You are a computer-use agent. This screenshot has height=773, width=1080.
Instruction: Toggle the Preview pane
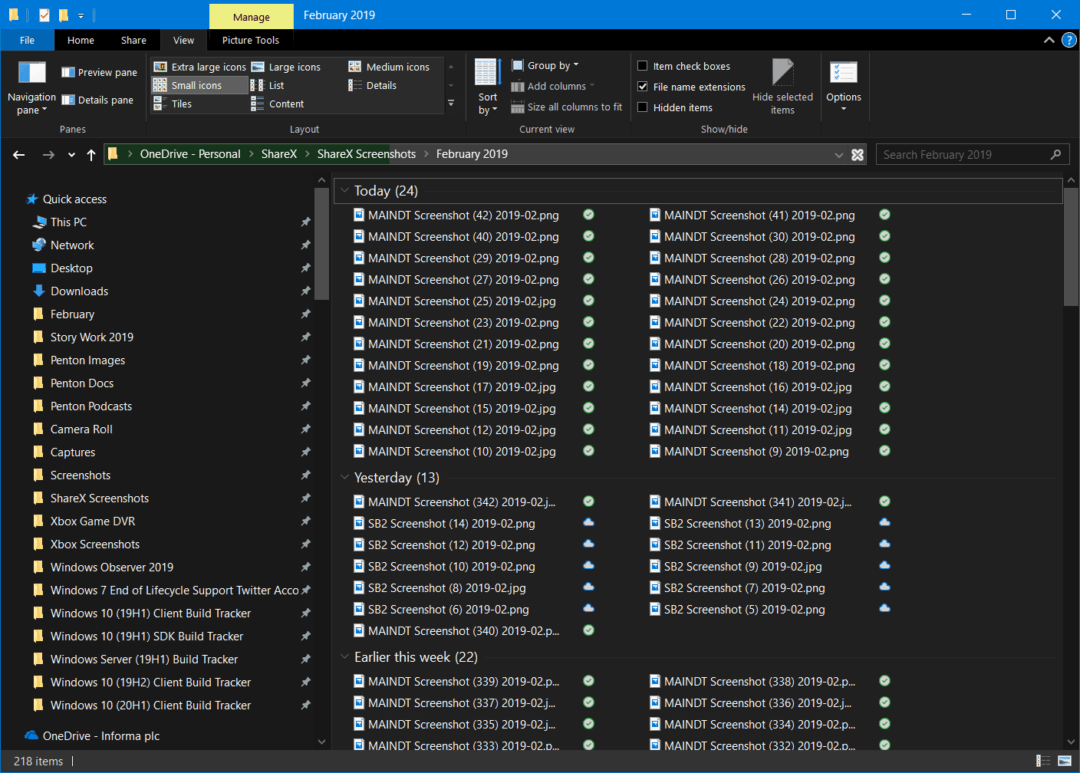100,71
